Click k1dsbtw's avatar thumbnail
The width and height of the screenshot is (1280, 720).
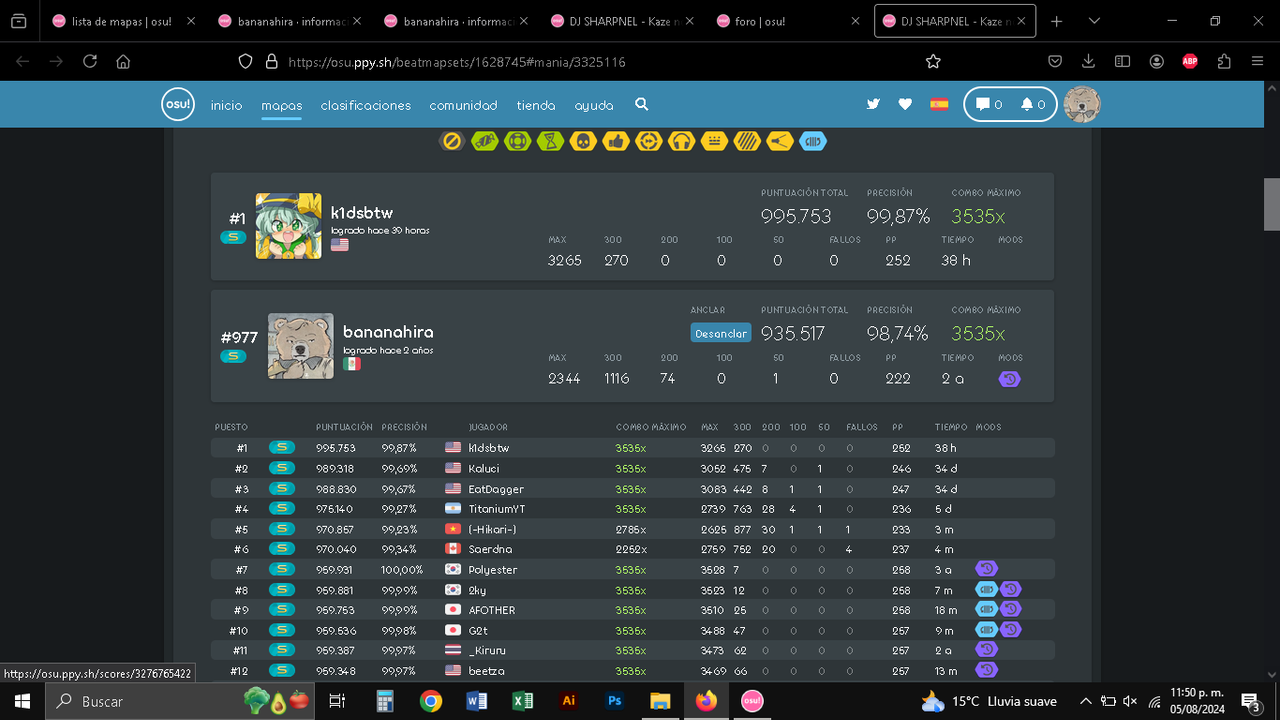point(289,226)
